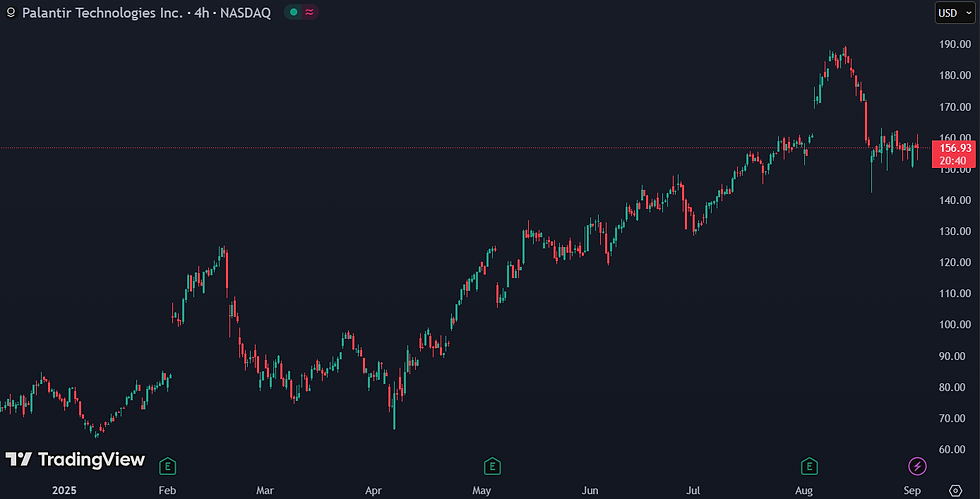
Task: Click the TradingView logo
Action: pyautogui.click(x=75, y=460)
